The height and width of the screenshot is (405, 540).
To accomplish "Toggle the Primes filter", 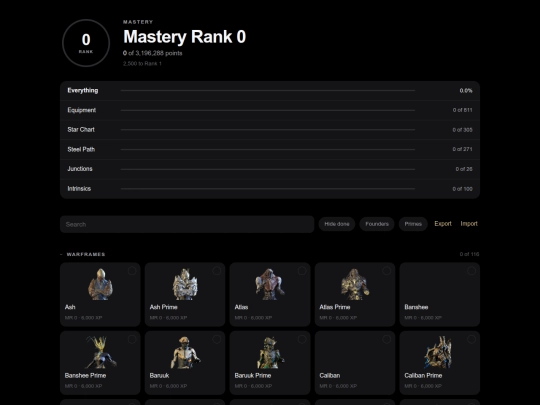I will click(413, 224).
